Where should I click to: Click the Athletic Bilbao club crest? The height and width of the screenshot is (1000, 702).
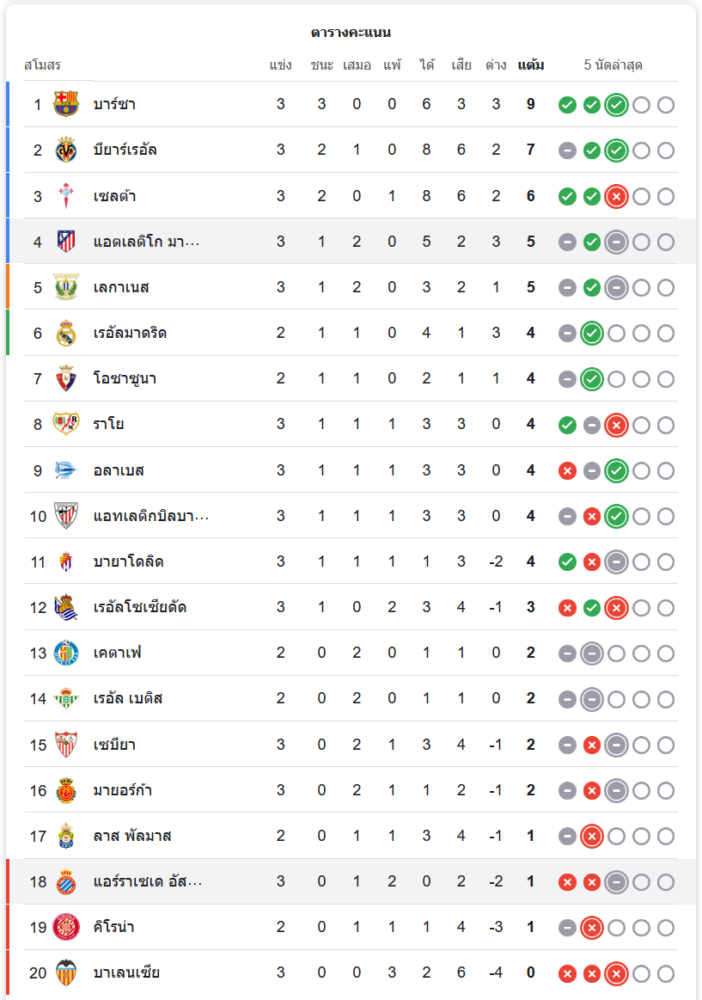[x=66, y=515]
